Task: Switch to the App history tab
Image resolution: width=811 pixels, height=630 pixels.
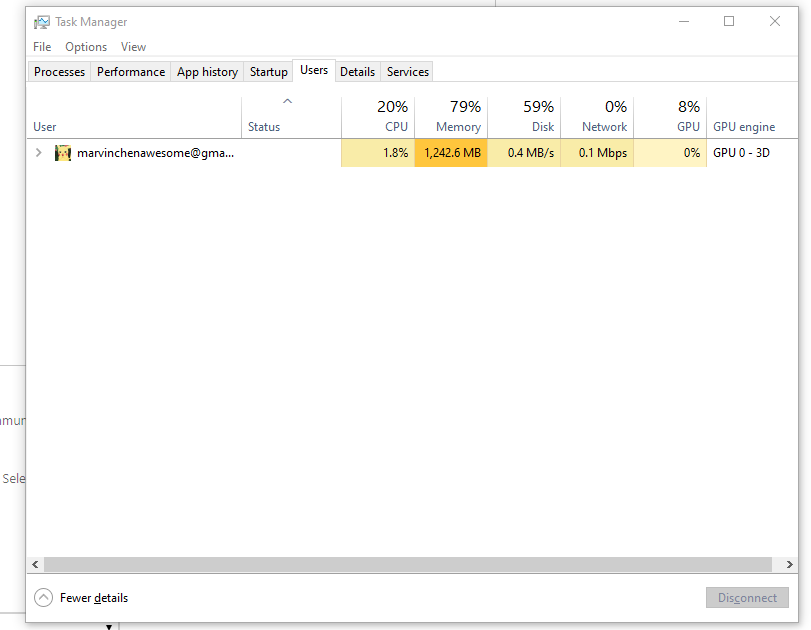Action: coord(207,72)
